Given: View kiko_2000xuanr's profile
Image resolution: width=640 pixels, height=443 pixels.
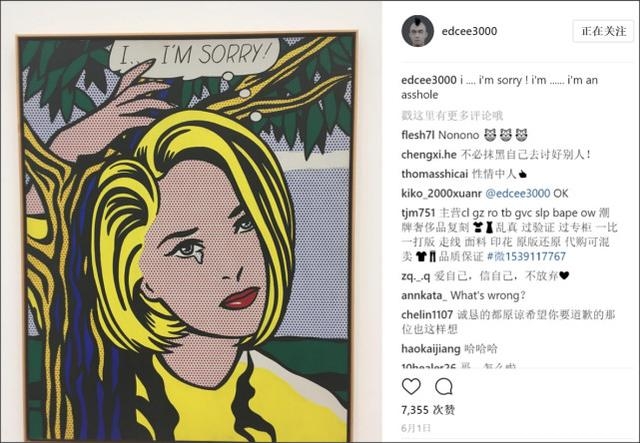Looking at the screenshot, I should pos(441,193).
